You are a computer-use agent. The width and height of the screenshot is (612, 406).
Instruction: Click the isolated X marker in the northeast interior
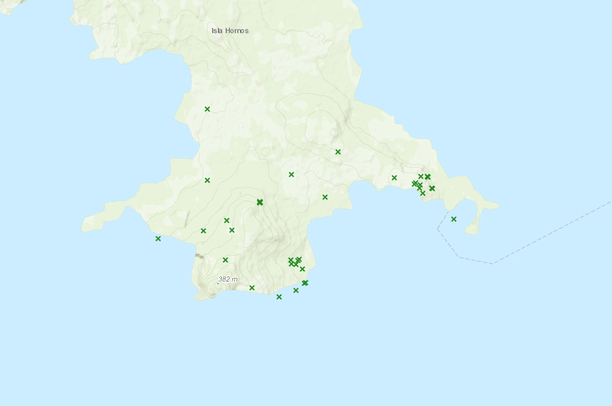(338, 152)
